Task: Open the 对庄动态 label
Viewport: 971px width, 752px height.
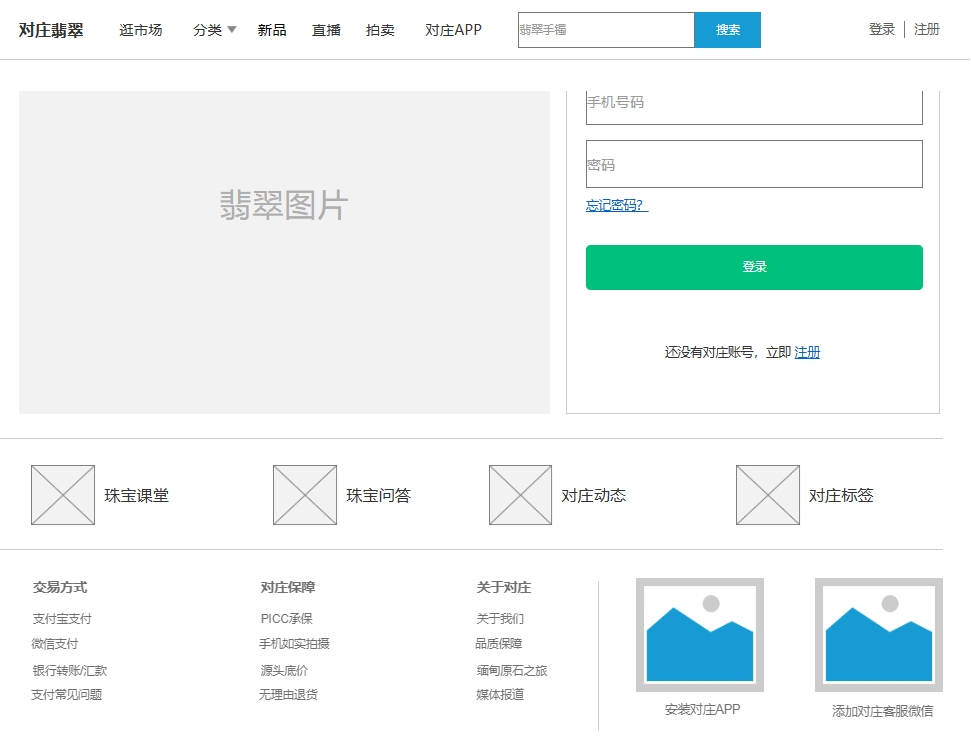Action: pos(593,496)
